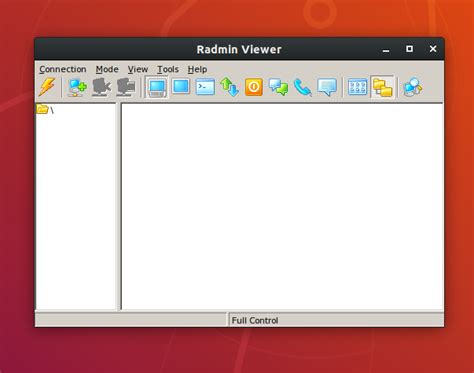Add a new connection with the plus computer icon
The height and width of the screenshot is (373, 474).
click(x=77, y=87)
